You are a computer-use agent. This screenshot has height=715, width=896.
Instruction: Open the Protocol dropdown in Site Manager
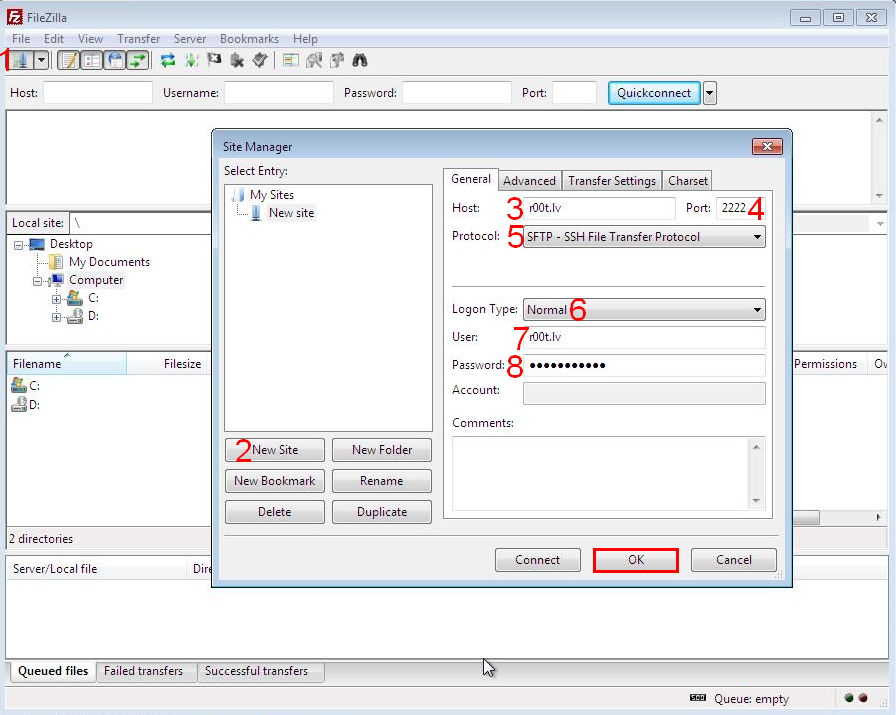645,237
